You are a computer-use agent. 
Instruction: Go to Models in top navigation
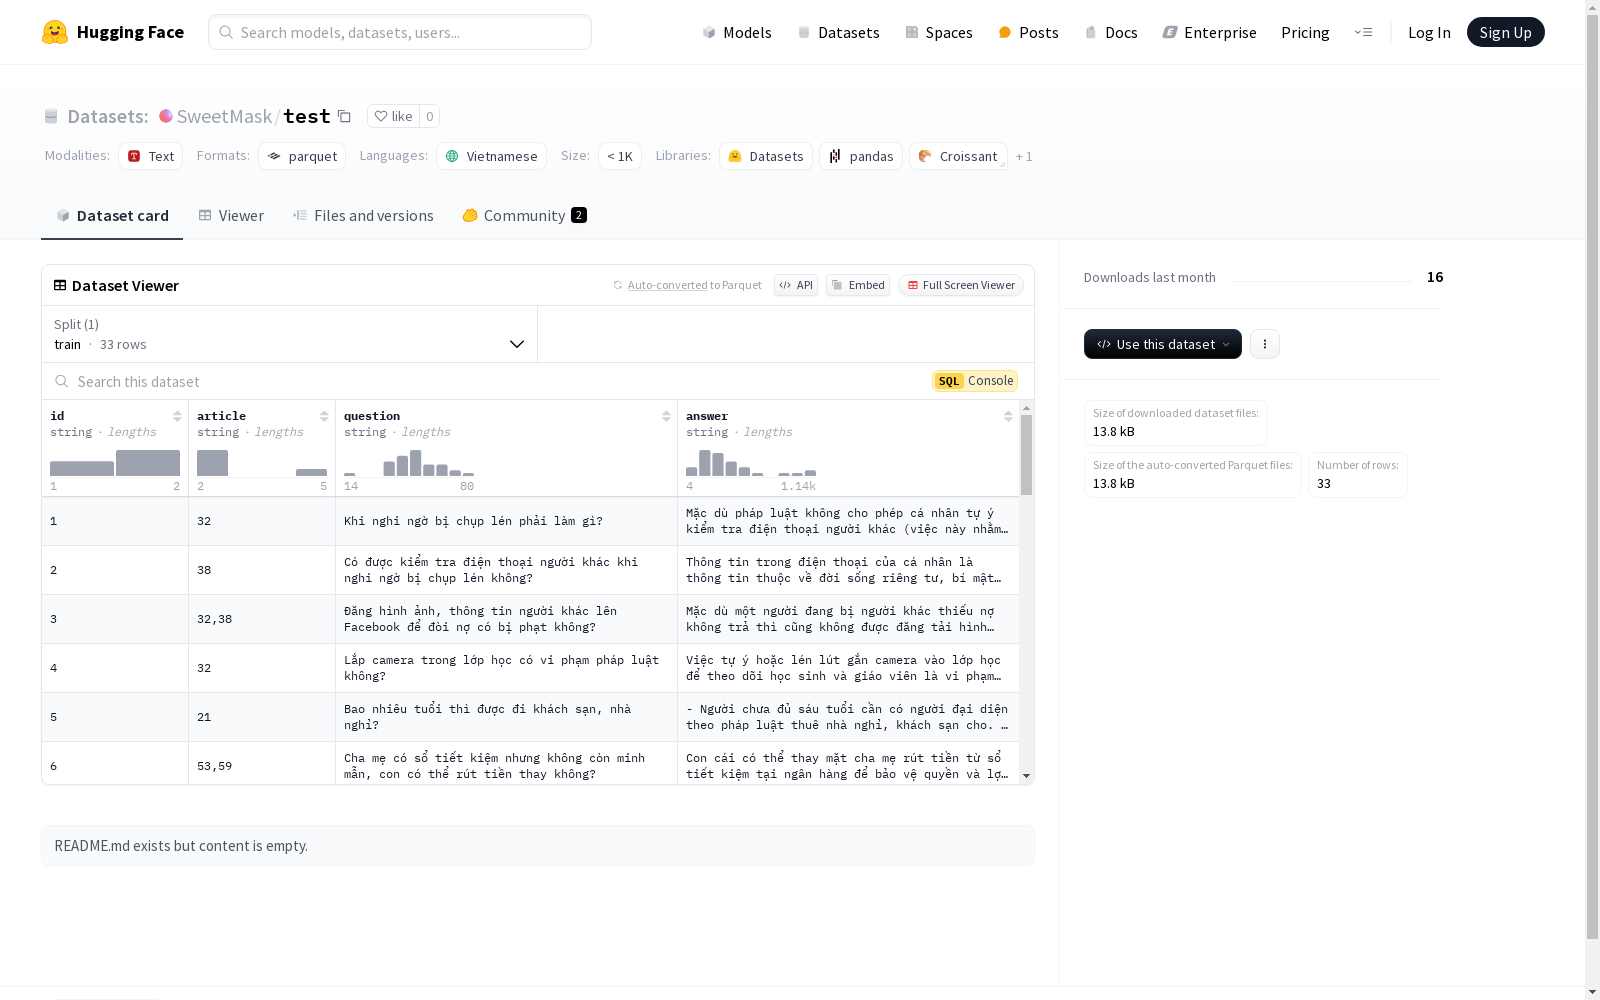tap(737, 32)
